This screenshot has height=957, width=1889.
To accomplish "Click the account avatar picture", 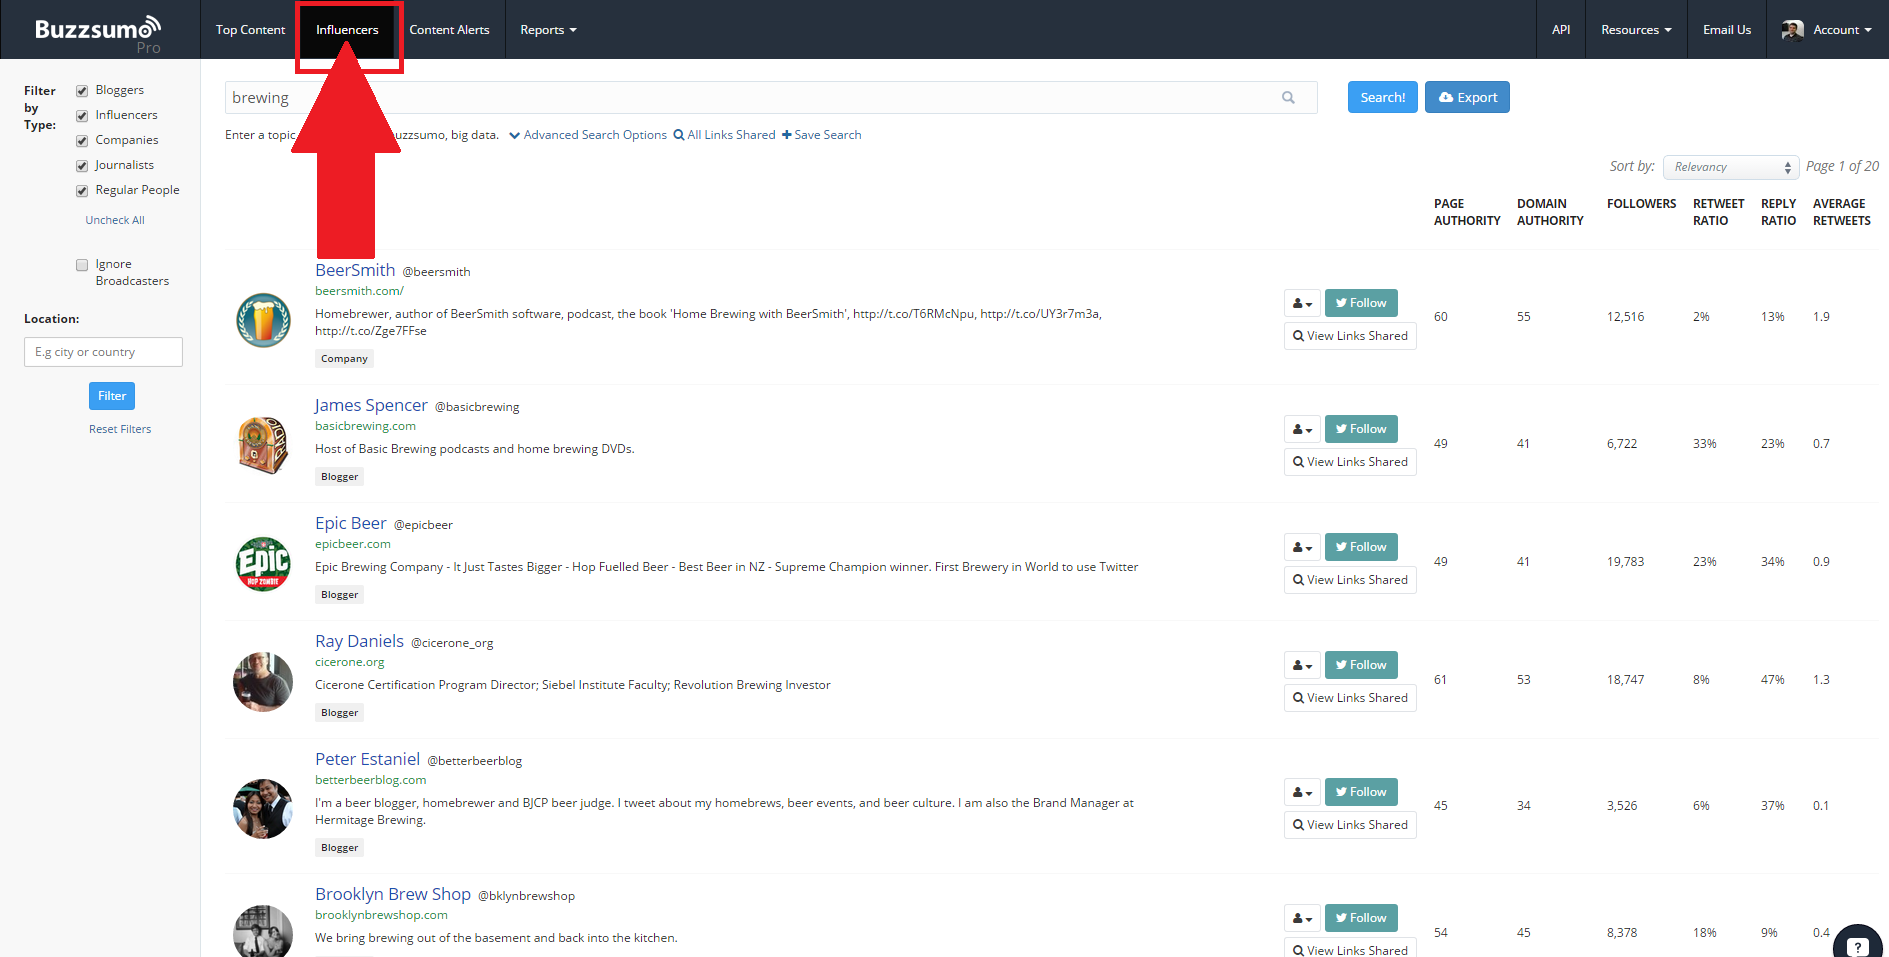I will coord(1793,30).
